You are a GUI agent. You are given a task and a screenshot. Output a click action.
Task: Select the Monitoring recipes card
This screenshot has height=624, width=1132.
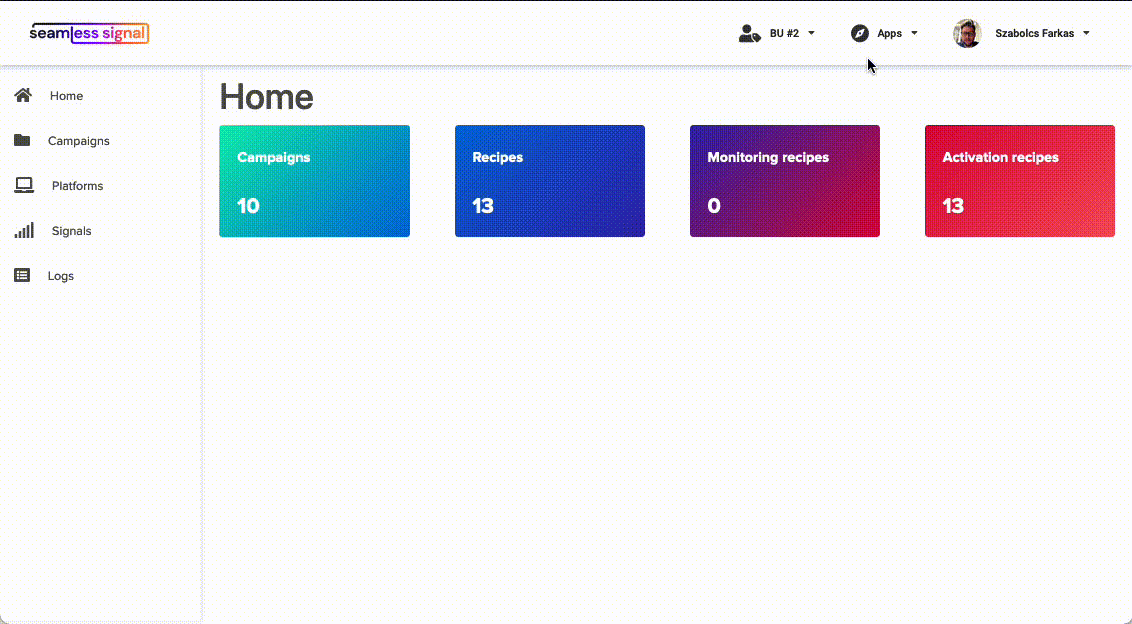(x=784, y=181)
